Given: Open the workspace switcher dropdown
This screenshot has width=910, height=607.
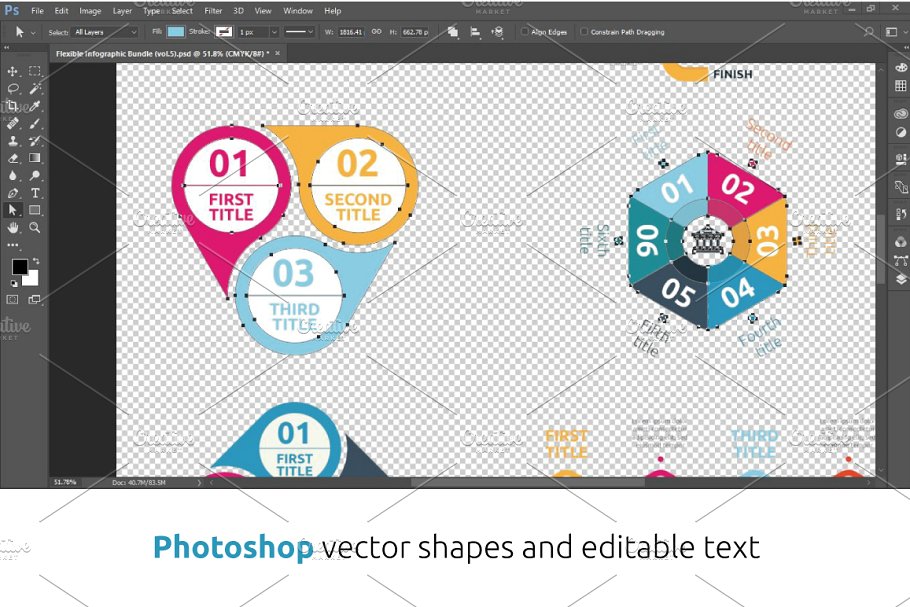Looking at the screenshot, I should (x=893, y=31).
